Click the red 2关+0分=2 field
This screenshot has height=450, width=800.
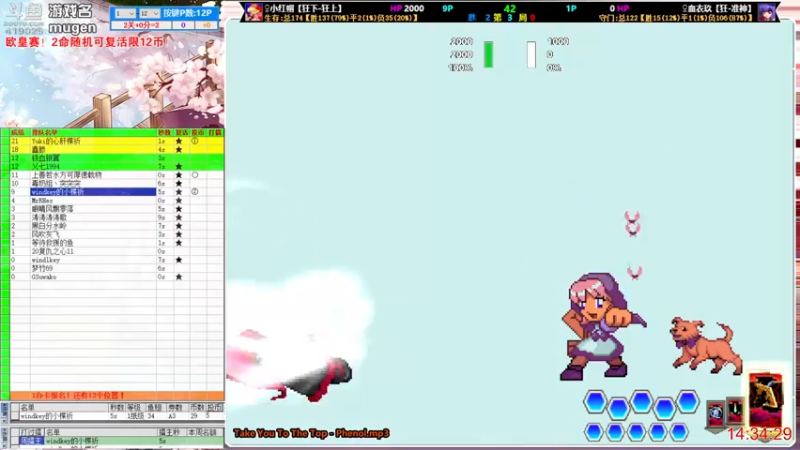[141, 25]
